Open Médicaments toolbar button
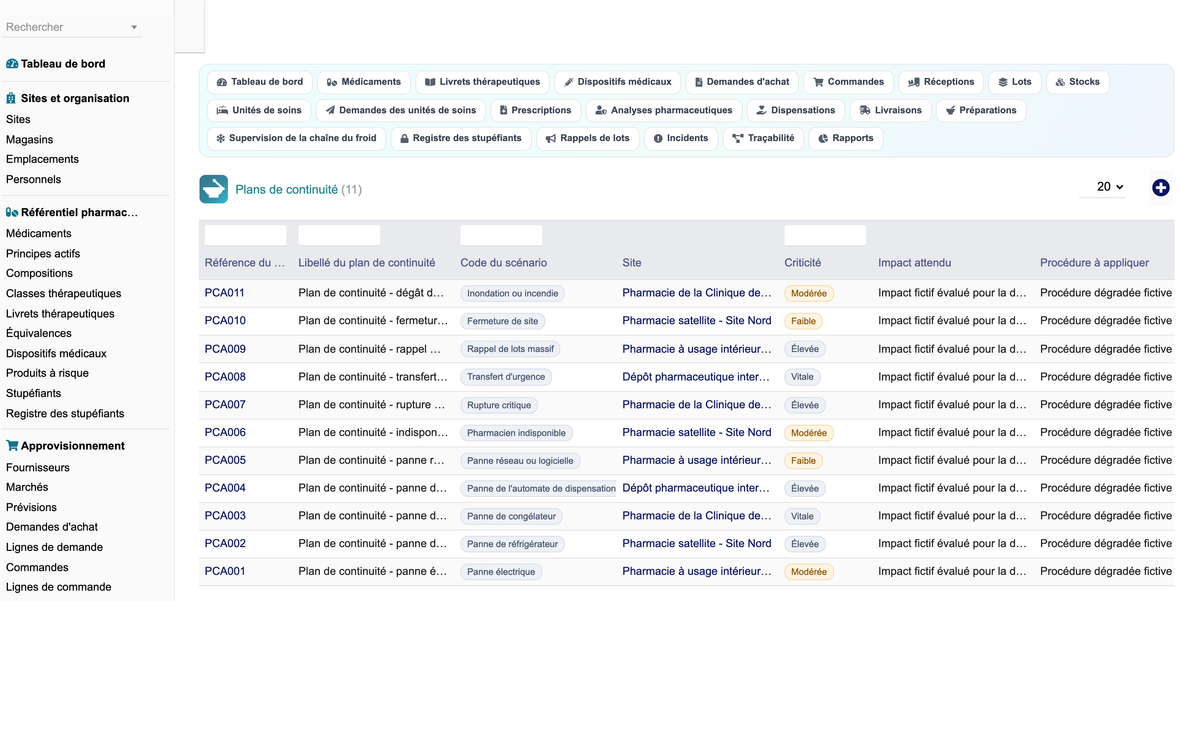Image resolution: width=1200 pixels, height=743 pixels. [364, 82]
